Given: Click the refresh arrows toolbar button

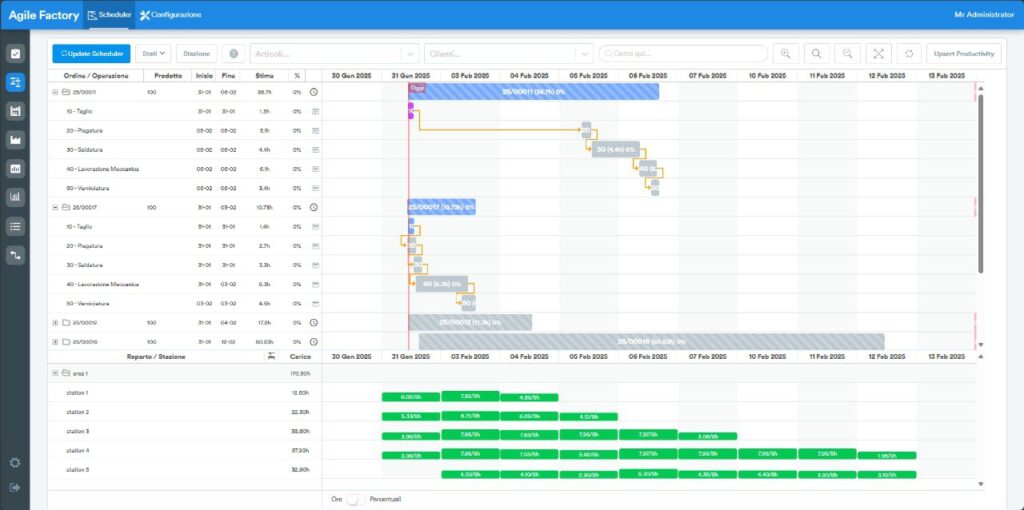Looking at the screenshot, I should 909,54.
